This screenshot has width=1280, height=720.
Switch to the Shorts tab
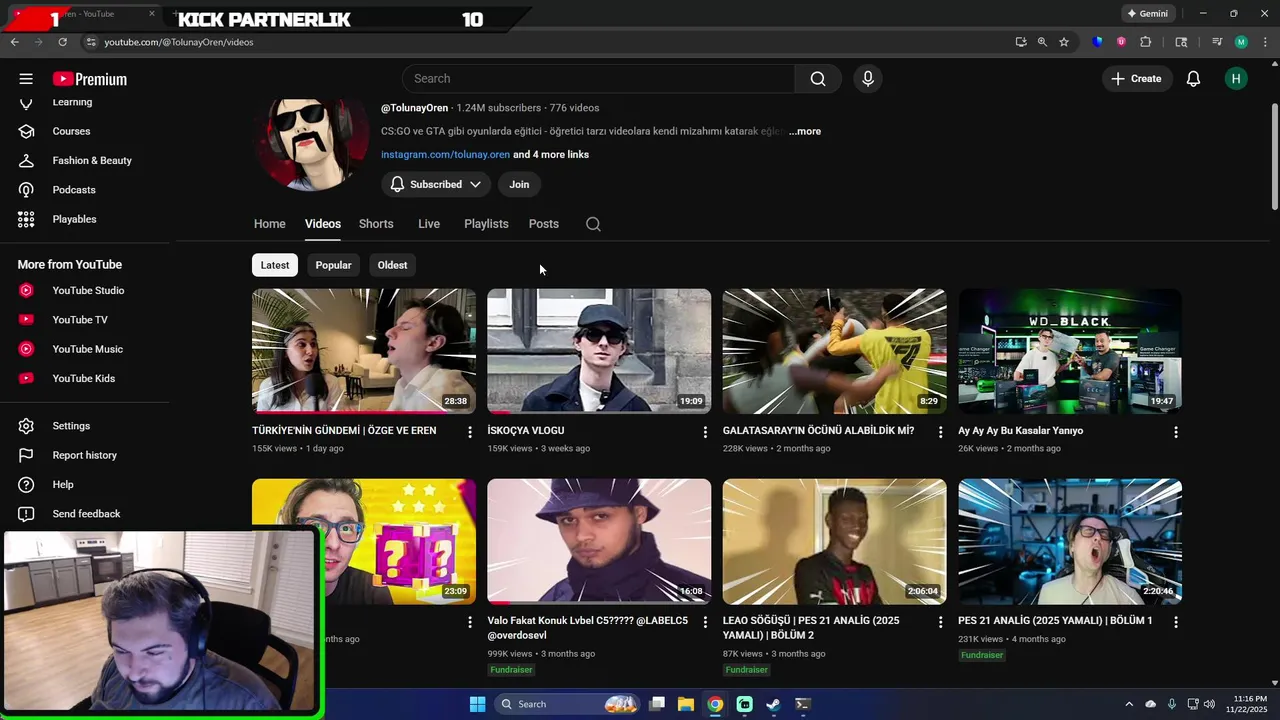tap(376, 224)
